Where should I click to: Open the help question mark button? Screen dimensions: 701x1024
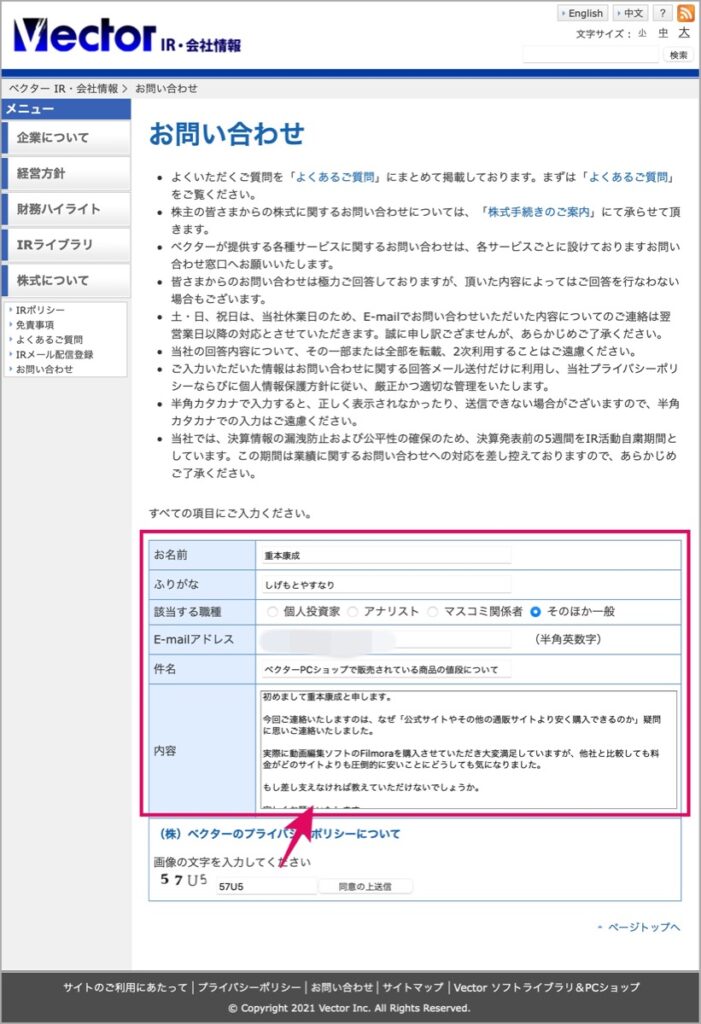662,13
